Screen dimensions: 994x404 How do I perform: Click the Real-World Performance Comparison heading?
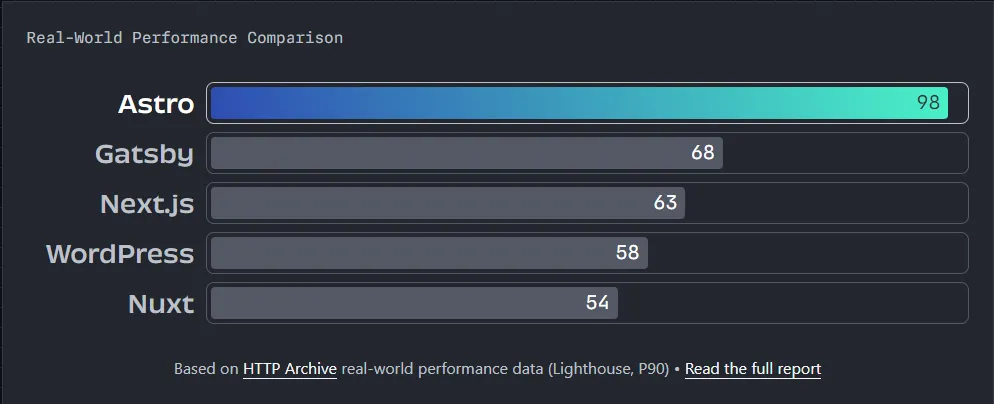tap(184, 38)
